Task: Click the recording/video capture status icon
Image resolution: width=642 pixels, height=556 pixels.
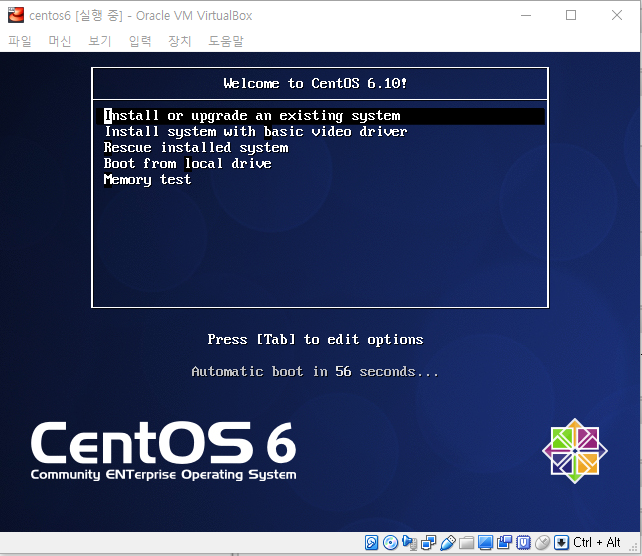Action: (x=504, y=542)
